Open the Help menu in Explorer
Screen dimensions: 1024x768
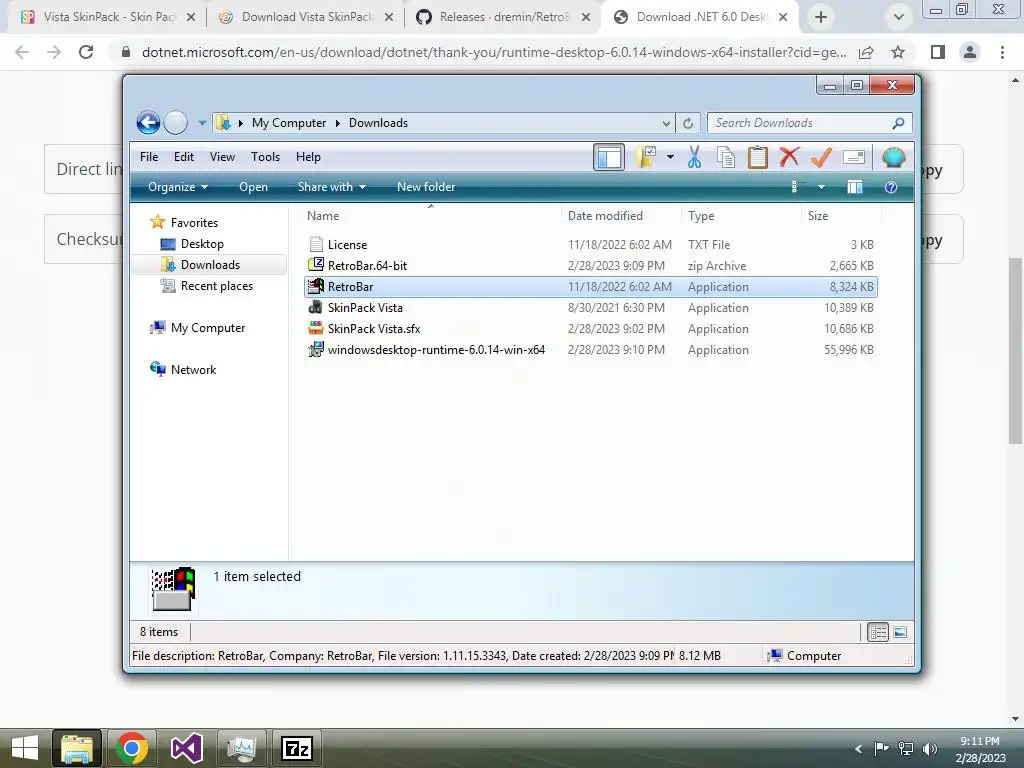pos(308,157)
